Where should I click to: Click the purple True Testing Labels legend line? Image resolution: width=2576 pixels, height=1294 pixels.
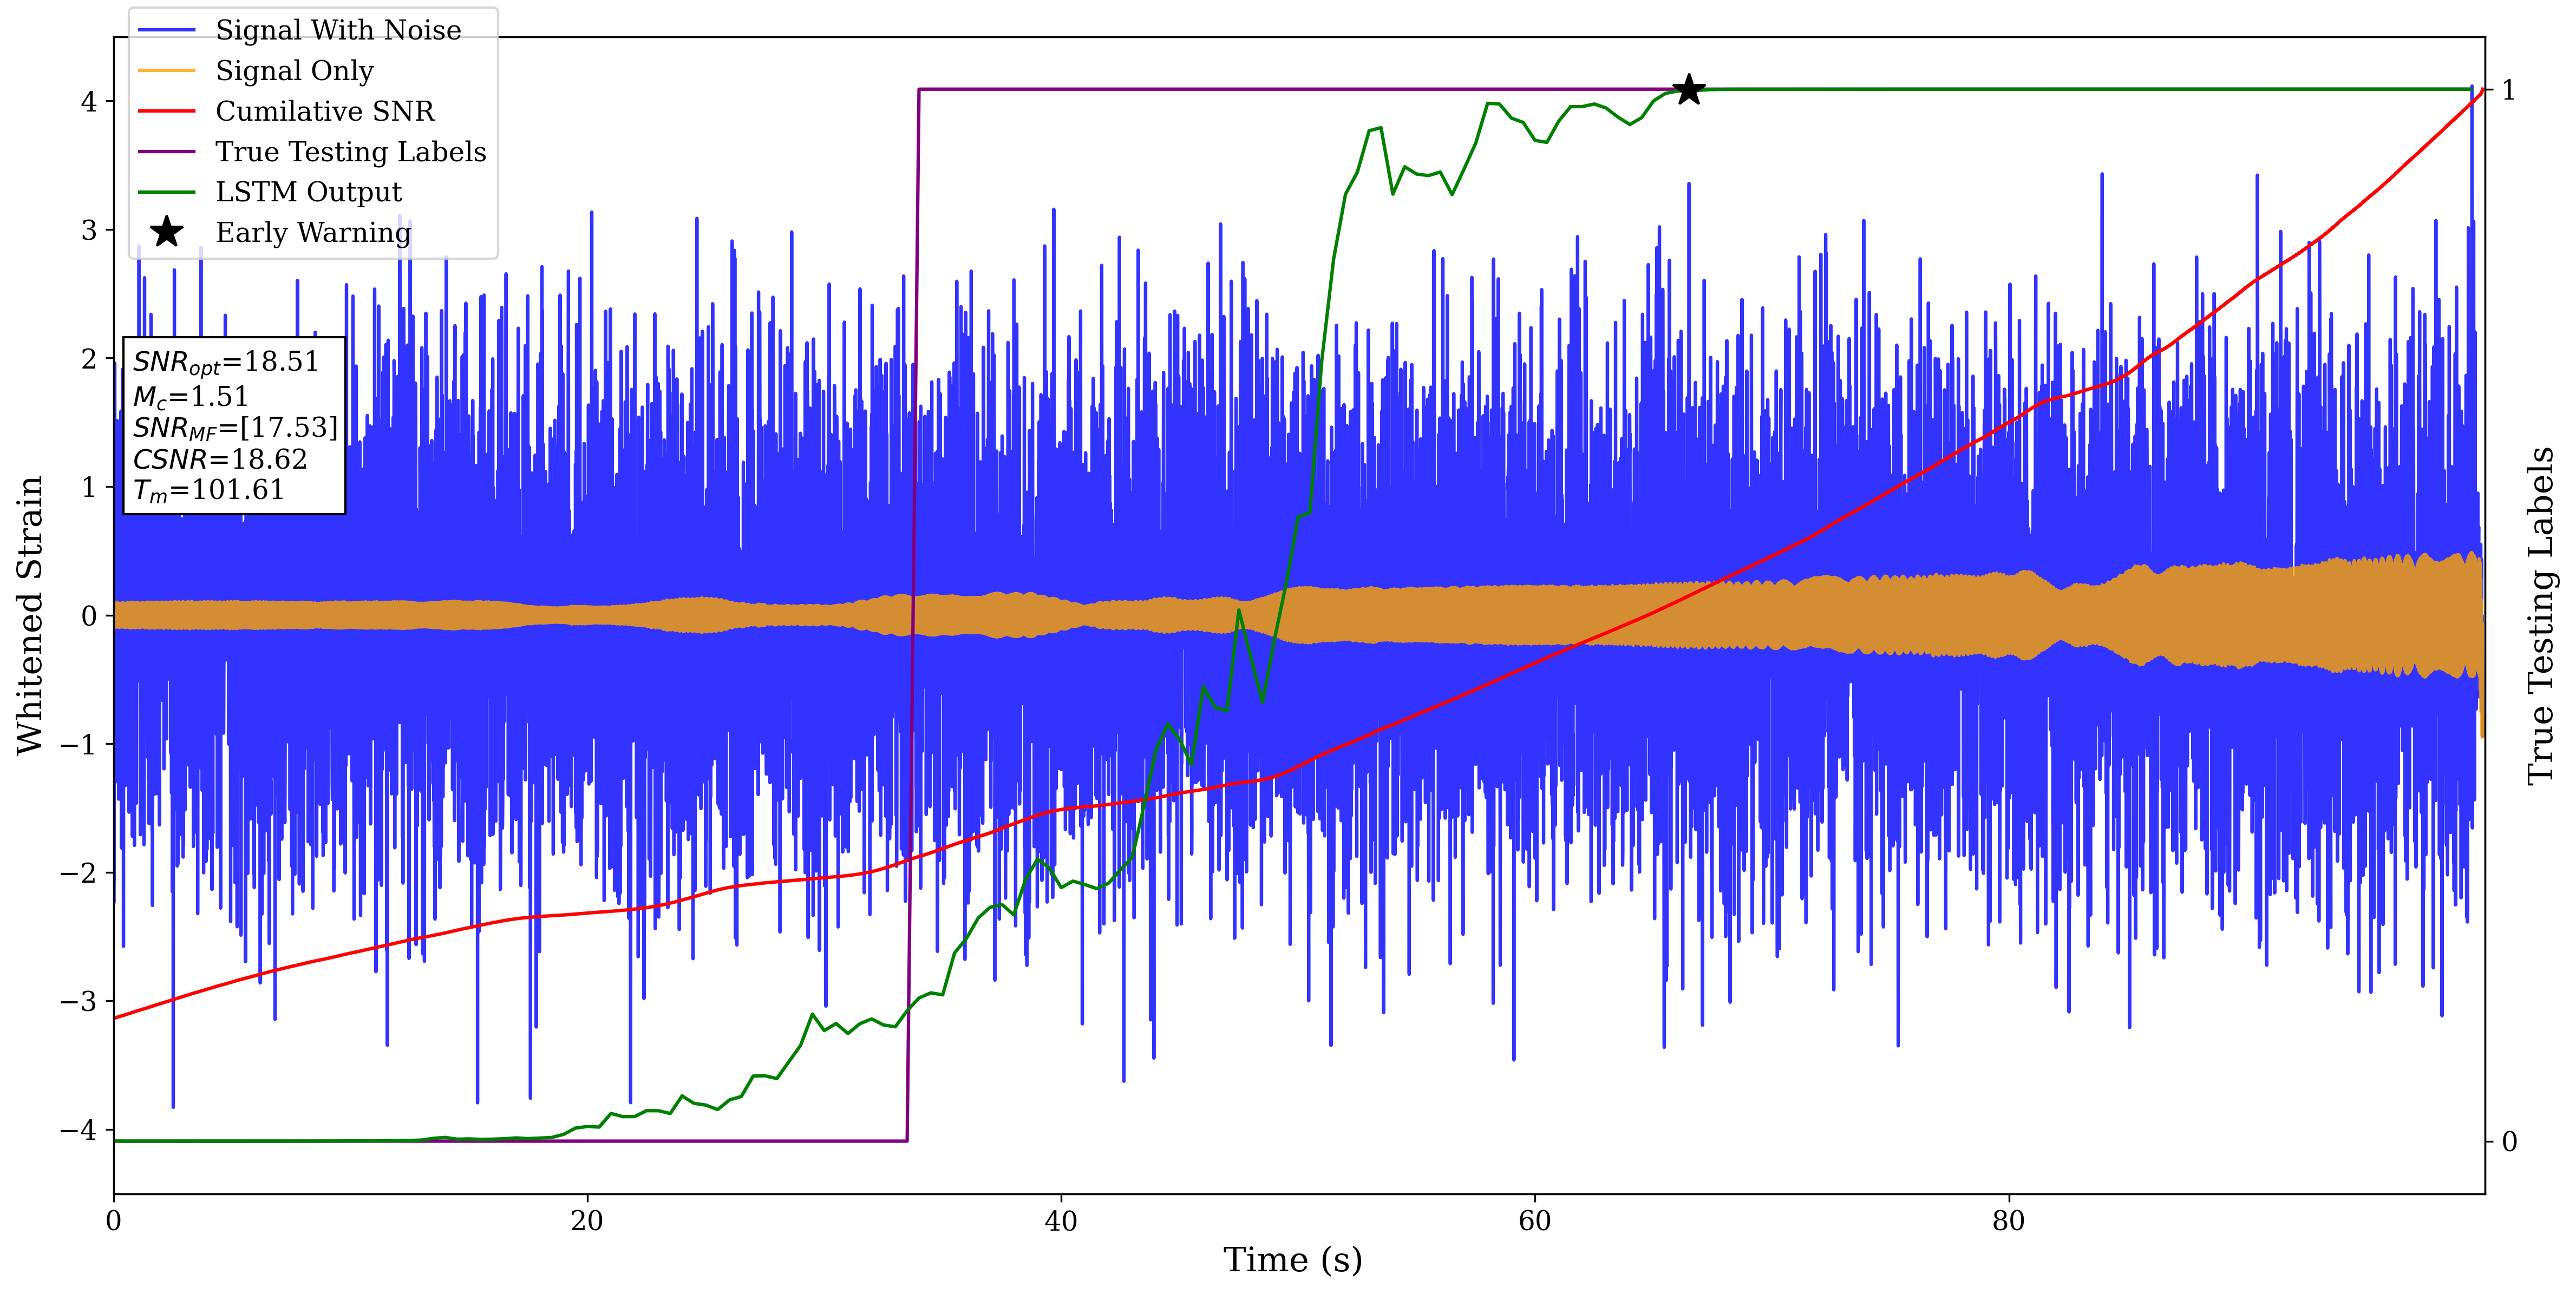(166, 152)
